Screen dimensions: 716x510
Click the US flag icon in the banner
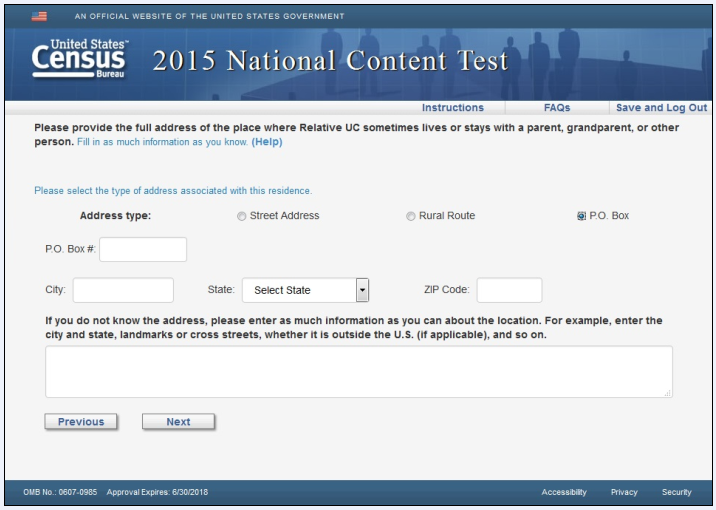pyautogui.click(x=39, y=16)
